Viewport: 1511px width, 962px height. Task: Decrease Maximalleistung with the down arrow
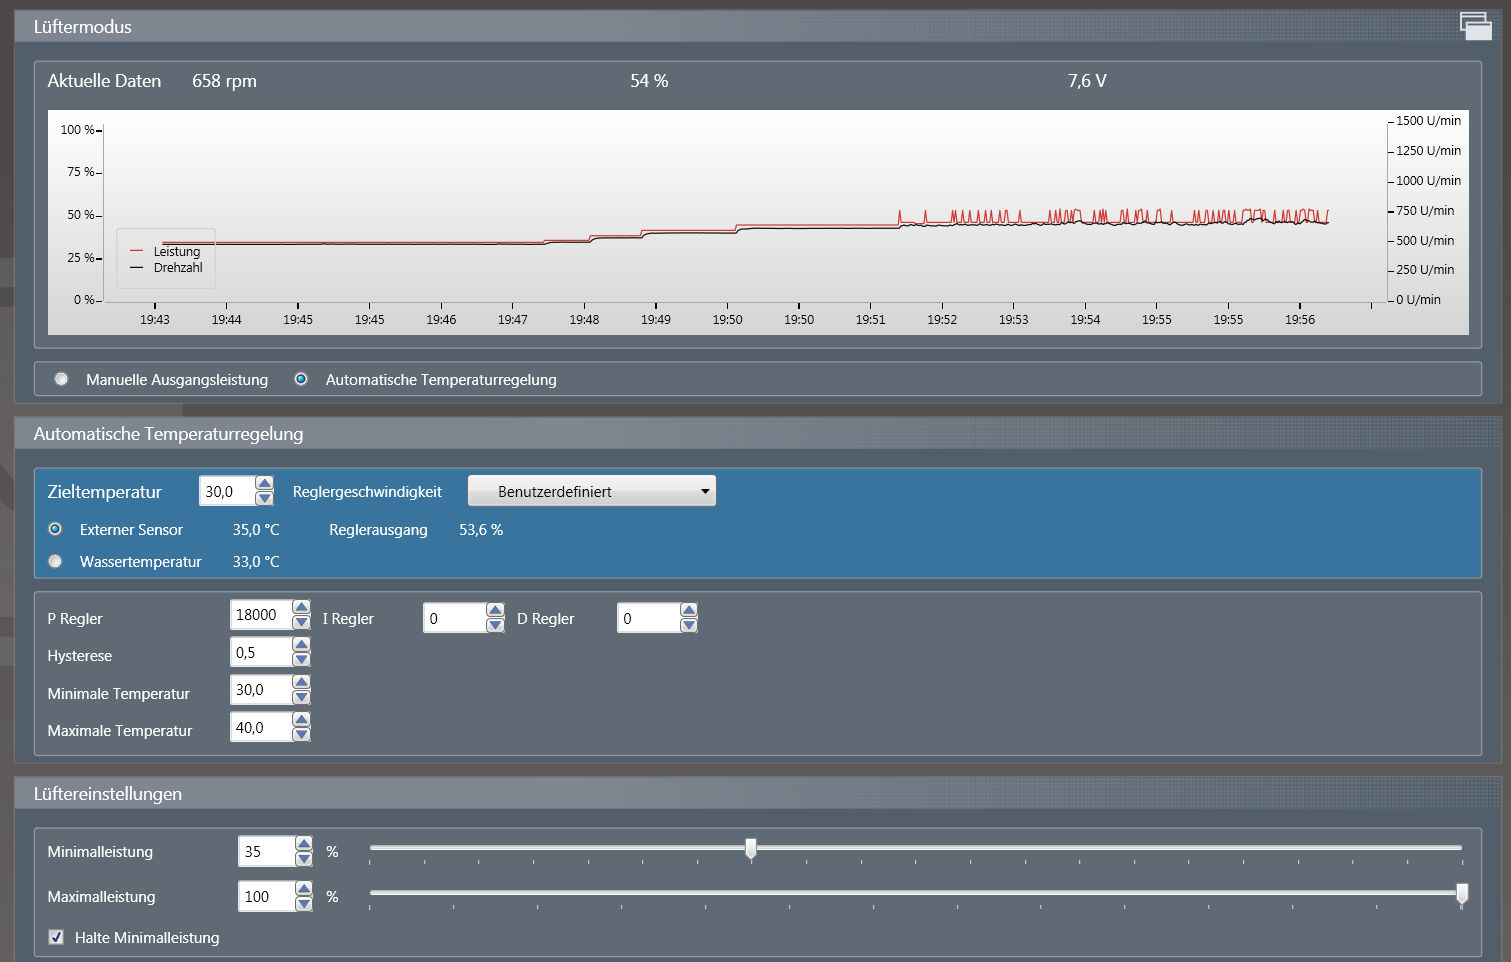pyautogui.click(x=304, y=904)
